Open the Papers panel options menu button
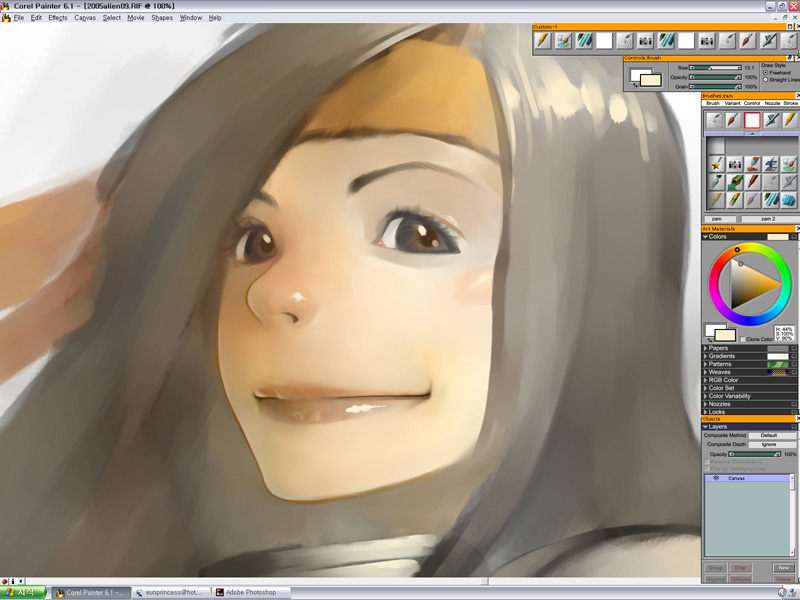Screen dimensions: 800x600 tap(793, 348)
